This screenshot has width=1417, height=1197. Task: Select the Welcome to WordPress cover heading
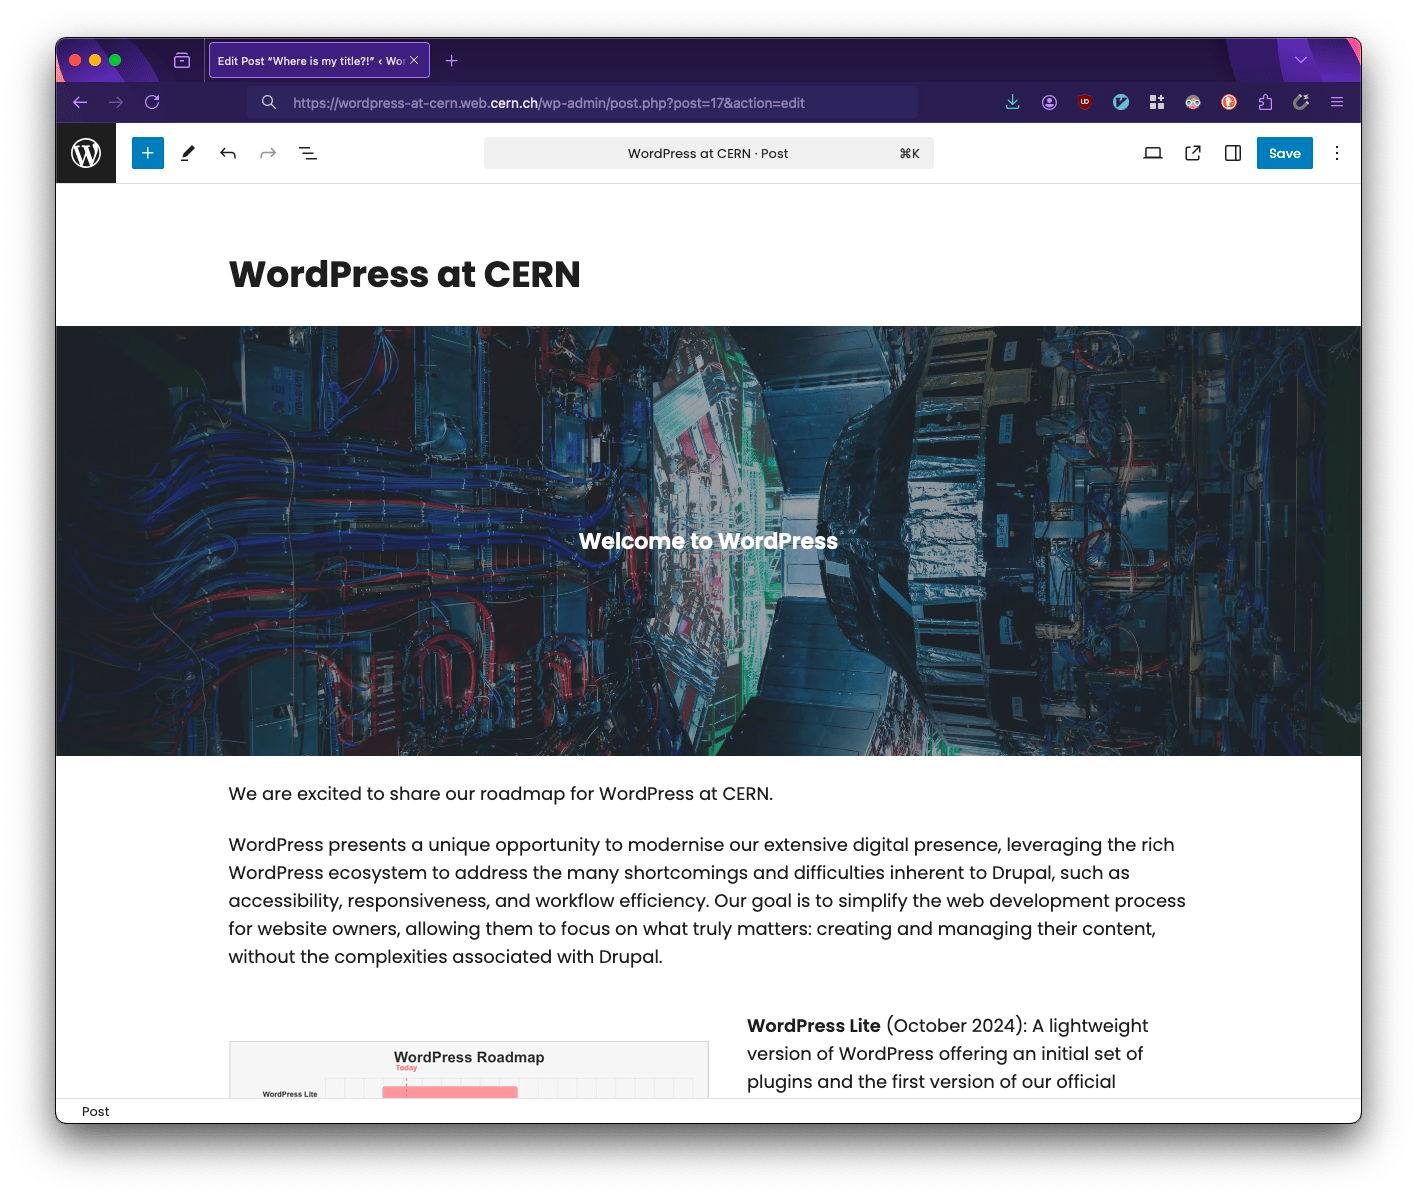tap(708, 541)
